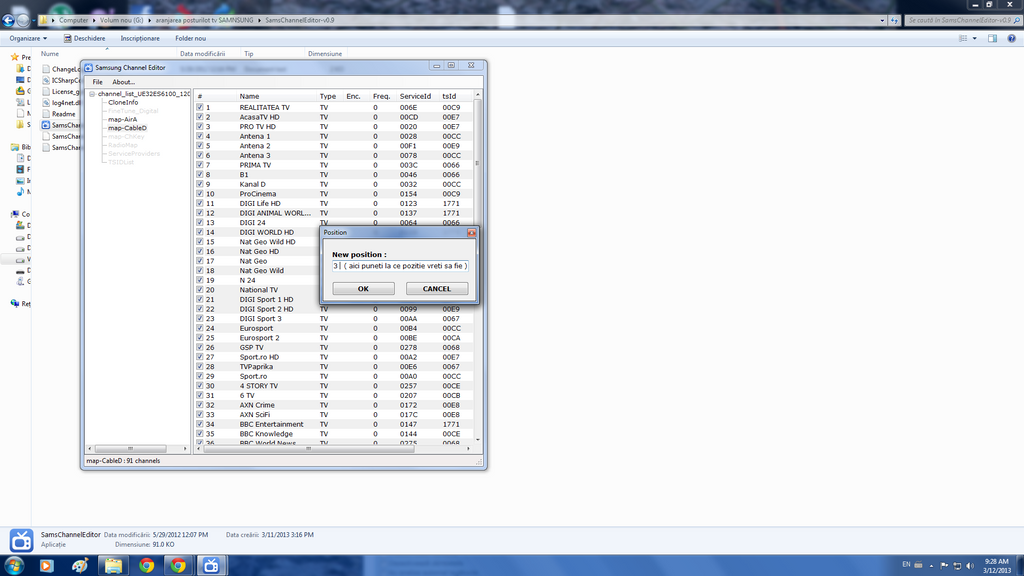Select map-CableD in the tree
This screenshot has height=576, width=1024.
point(127,128)
